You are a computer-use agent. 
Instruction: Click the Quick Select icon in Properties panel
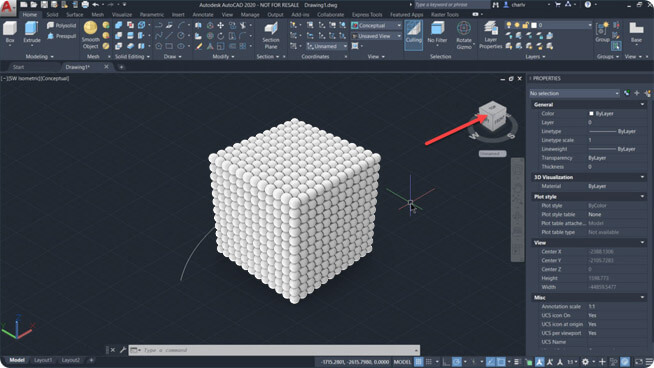pos(647,93)
